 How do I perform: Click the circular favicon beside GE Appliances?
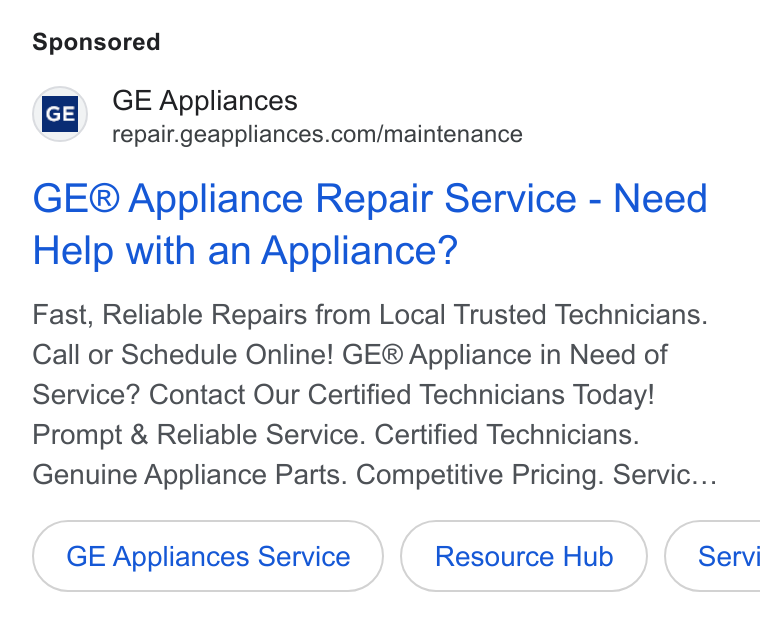pos(60,114)
